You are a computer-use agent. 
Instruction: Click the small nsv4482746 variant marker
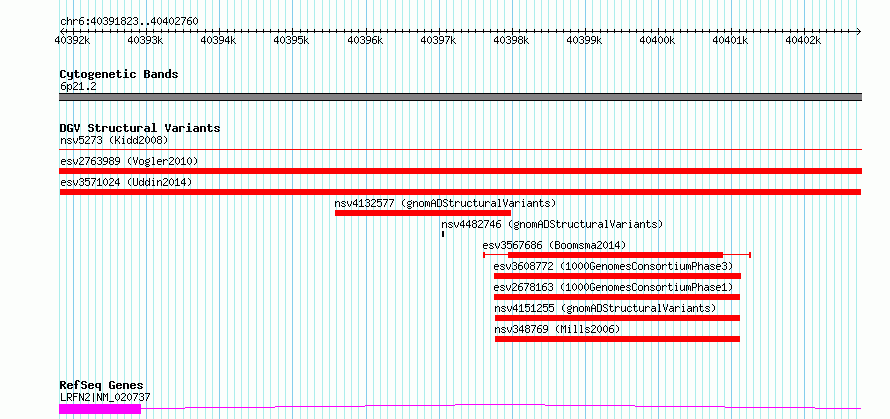pyautogui.click(x=443, y=234)
